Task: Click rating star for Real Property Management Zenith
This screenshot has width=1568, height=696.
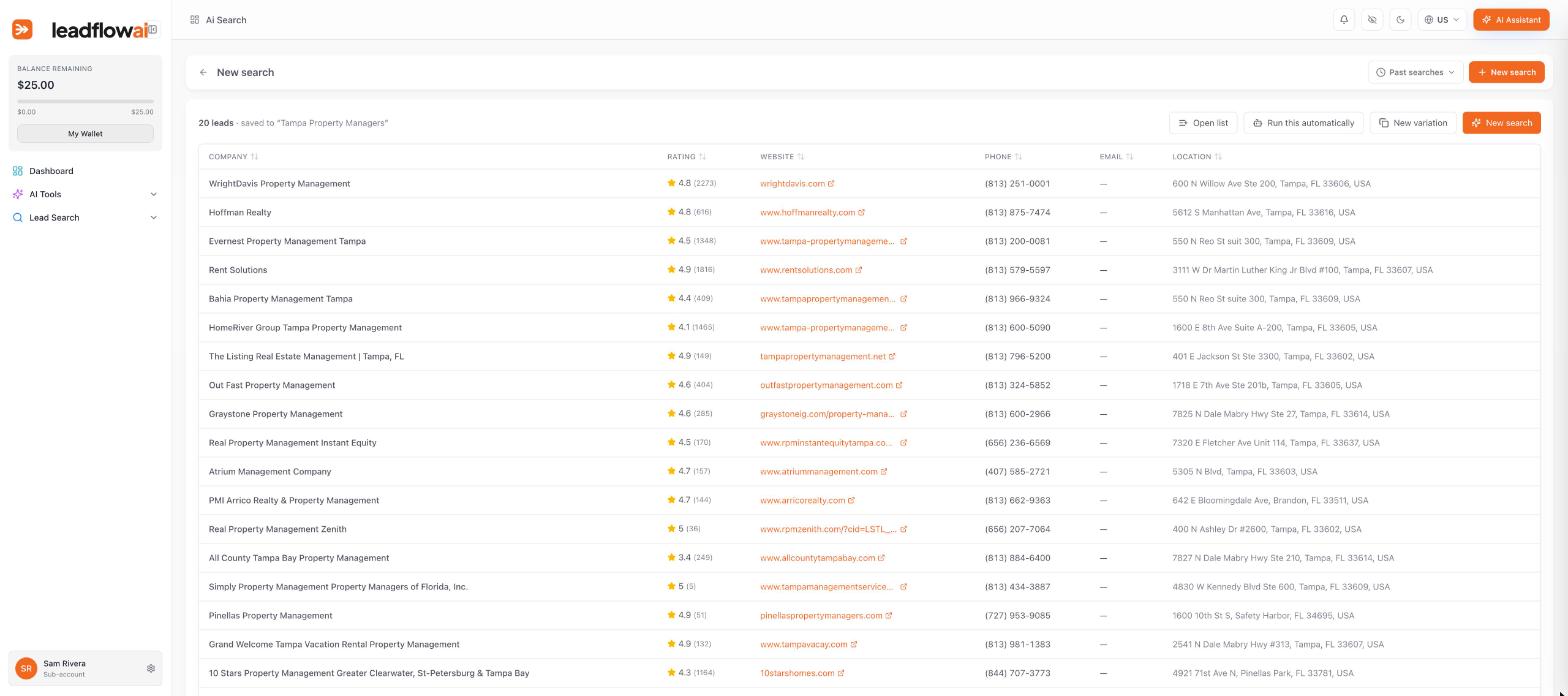Action: [x=672, y=529]
